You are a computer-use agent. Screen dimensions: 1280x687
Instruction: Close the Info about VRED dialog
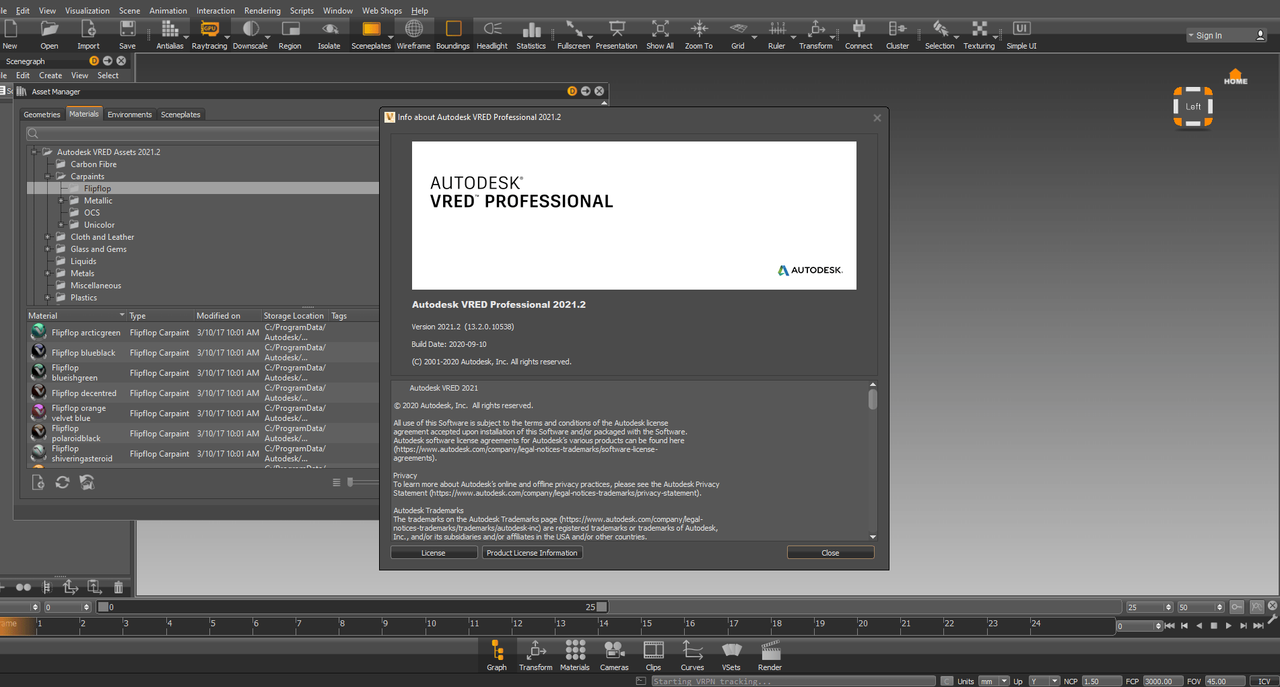click(830, 552)
